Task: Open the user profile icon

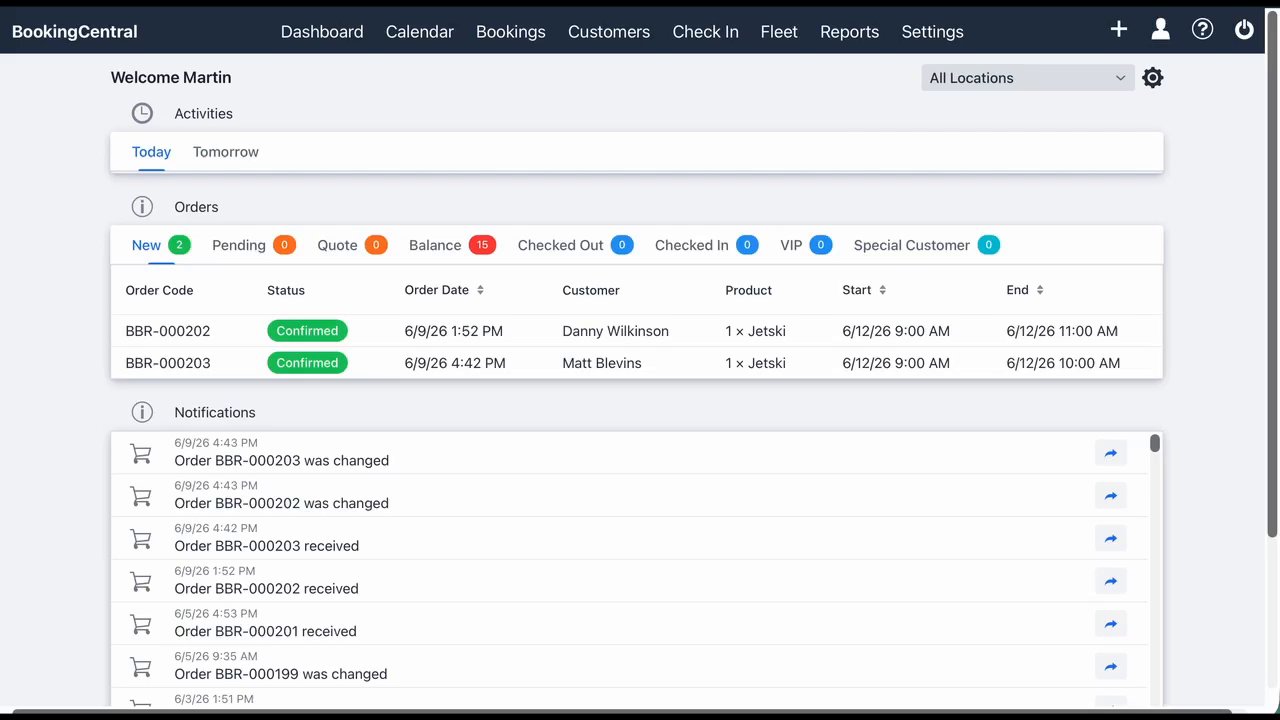Action: (x=1160, y=30)
